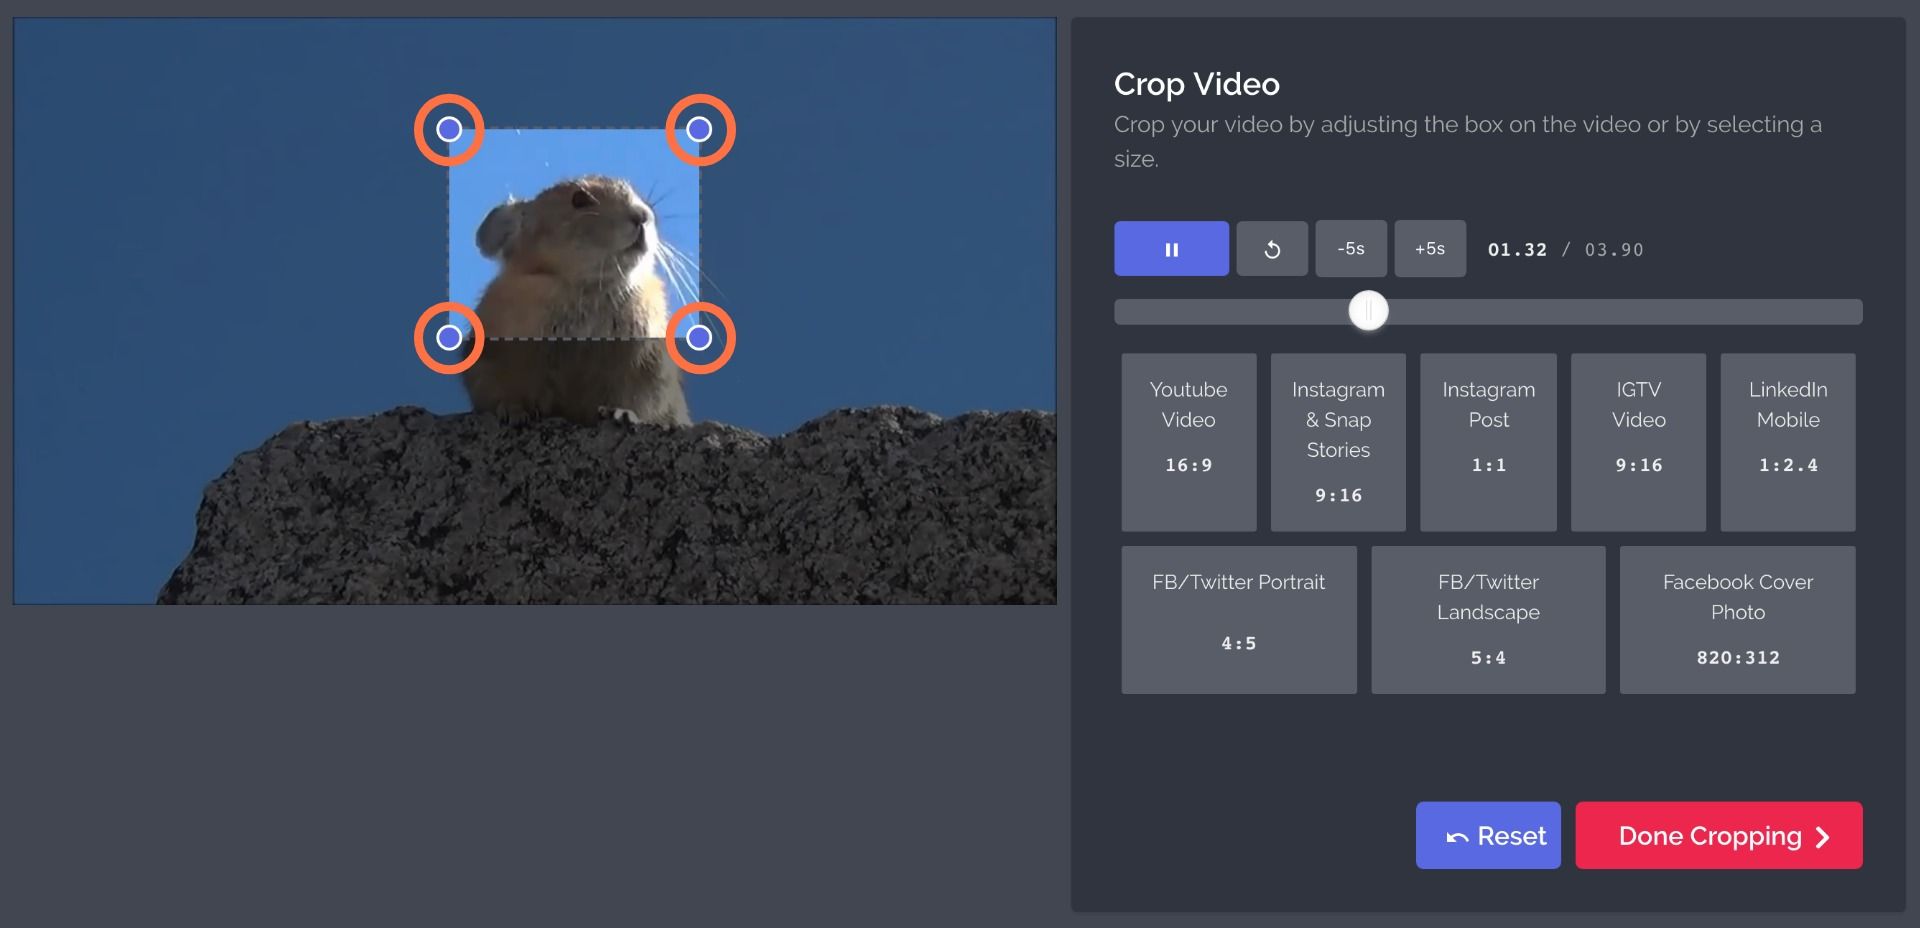Click the chevron arrow in Done Cropping
1920x928 pixels.
(1823, 835)
